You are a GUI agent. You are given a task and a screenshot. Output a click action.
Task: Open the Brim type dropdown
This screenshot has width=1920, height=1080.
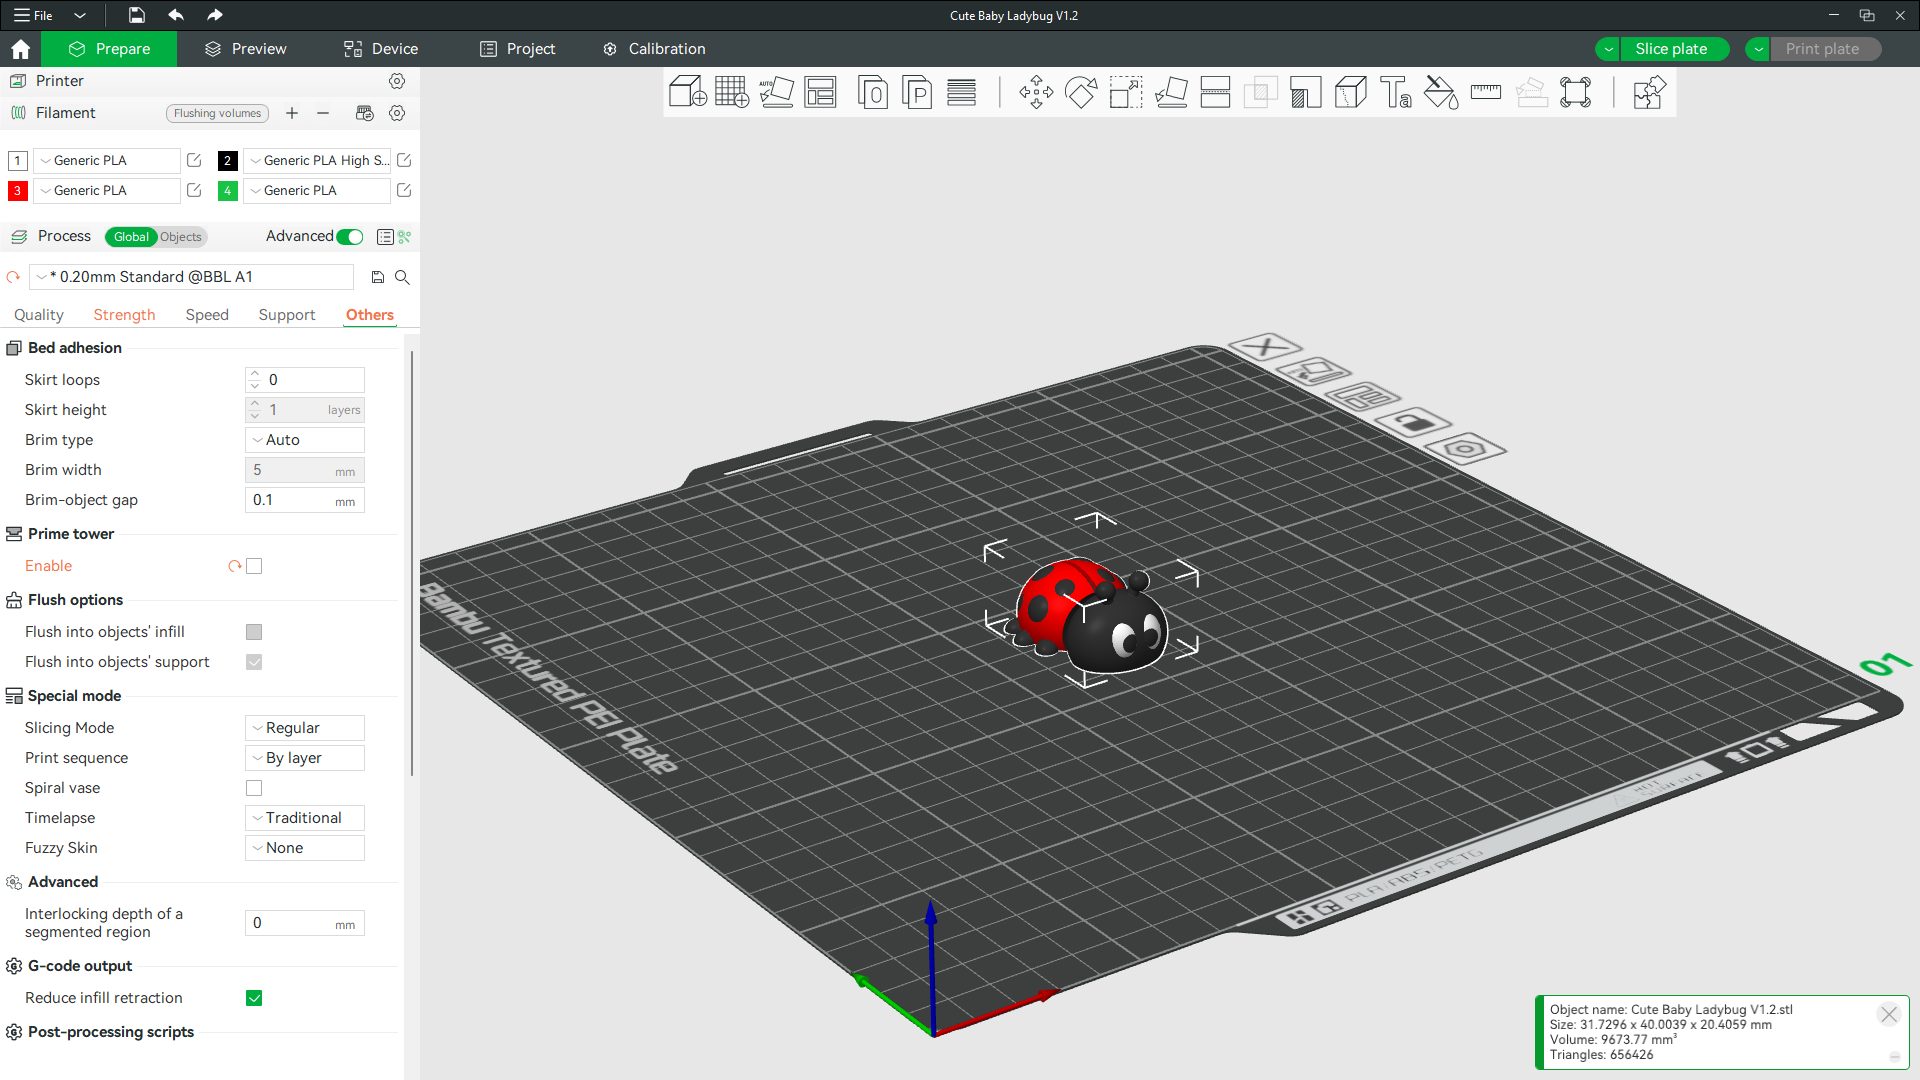point(304,440)
